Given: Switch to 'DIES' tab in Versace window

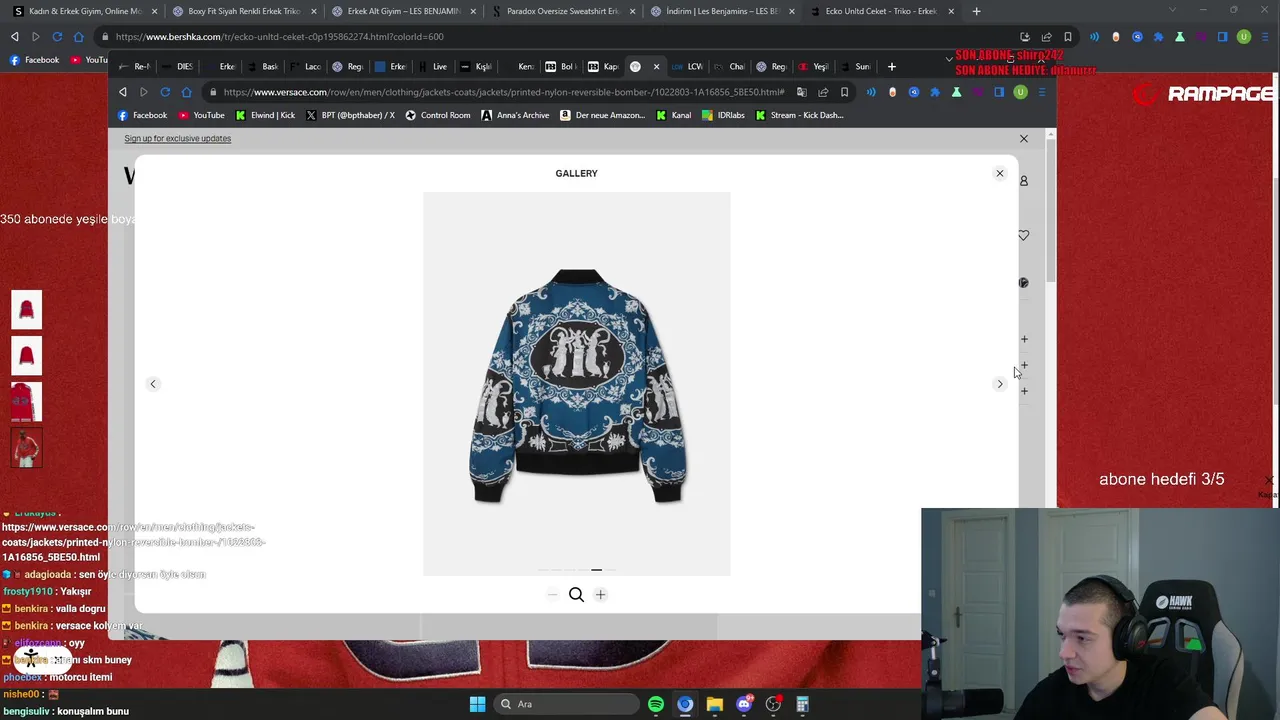Looking at the screenshot, I should click(x=177, y=67).
